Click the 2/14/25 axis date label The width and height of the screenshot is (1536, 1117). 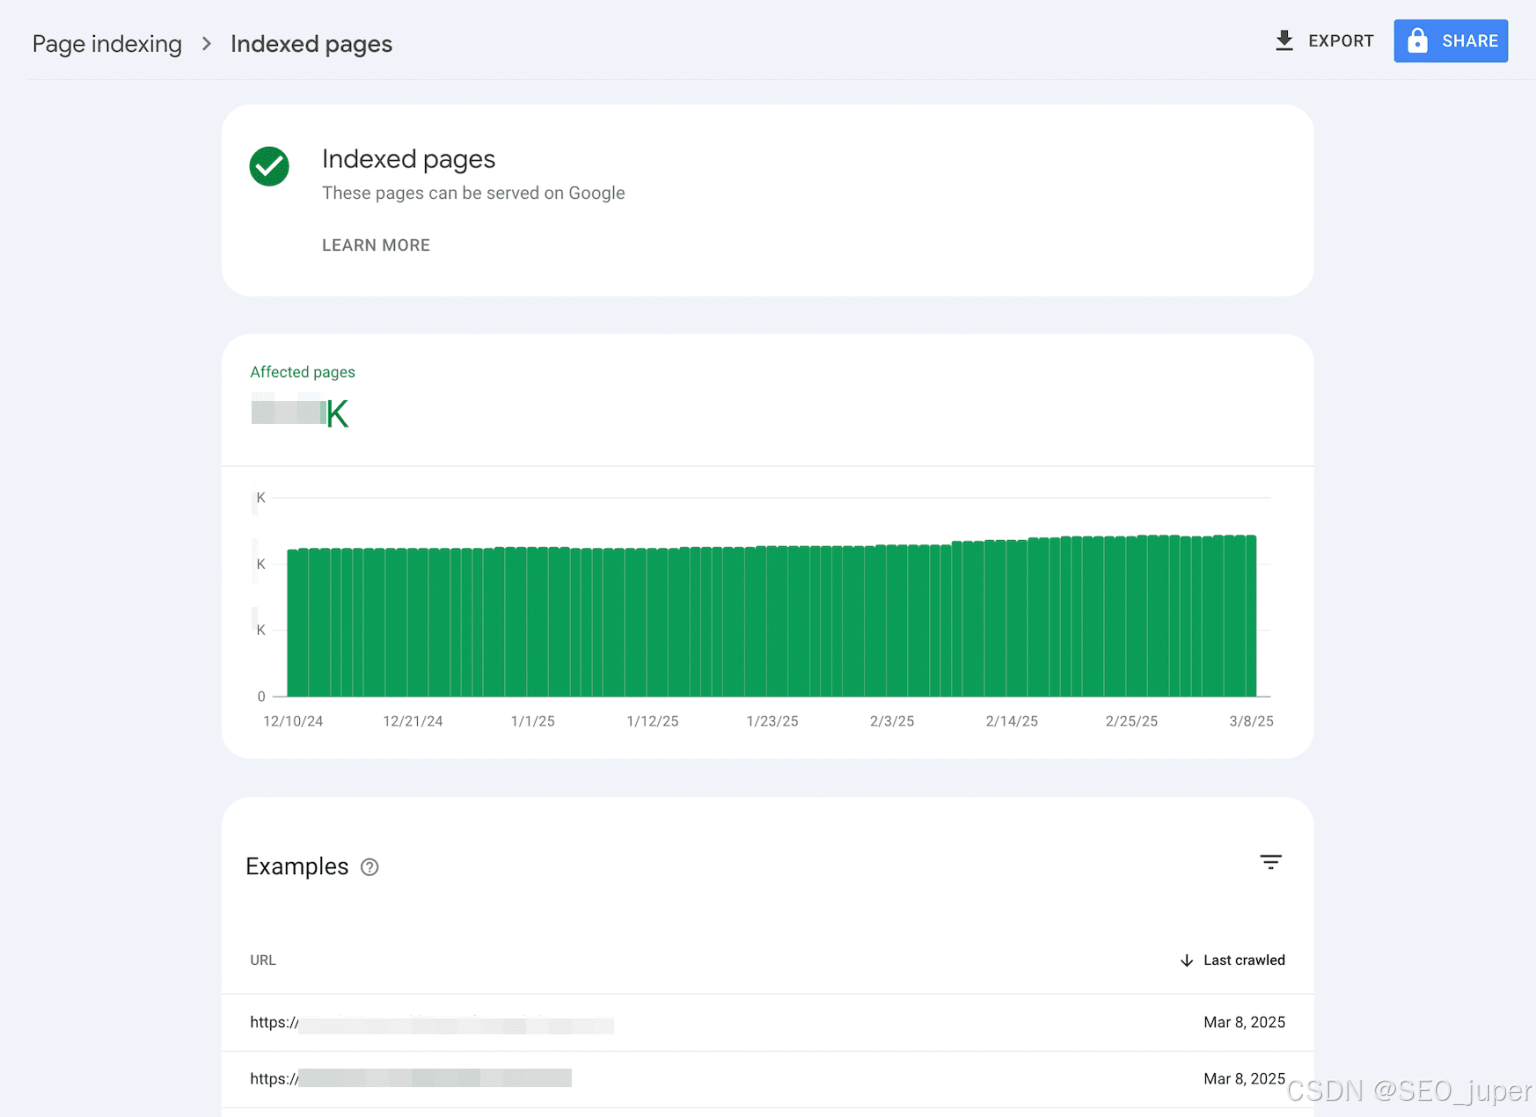click(x=1012, y=721)
